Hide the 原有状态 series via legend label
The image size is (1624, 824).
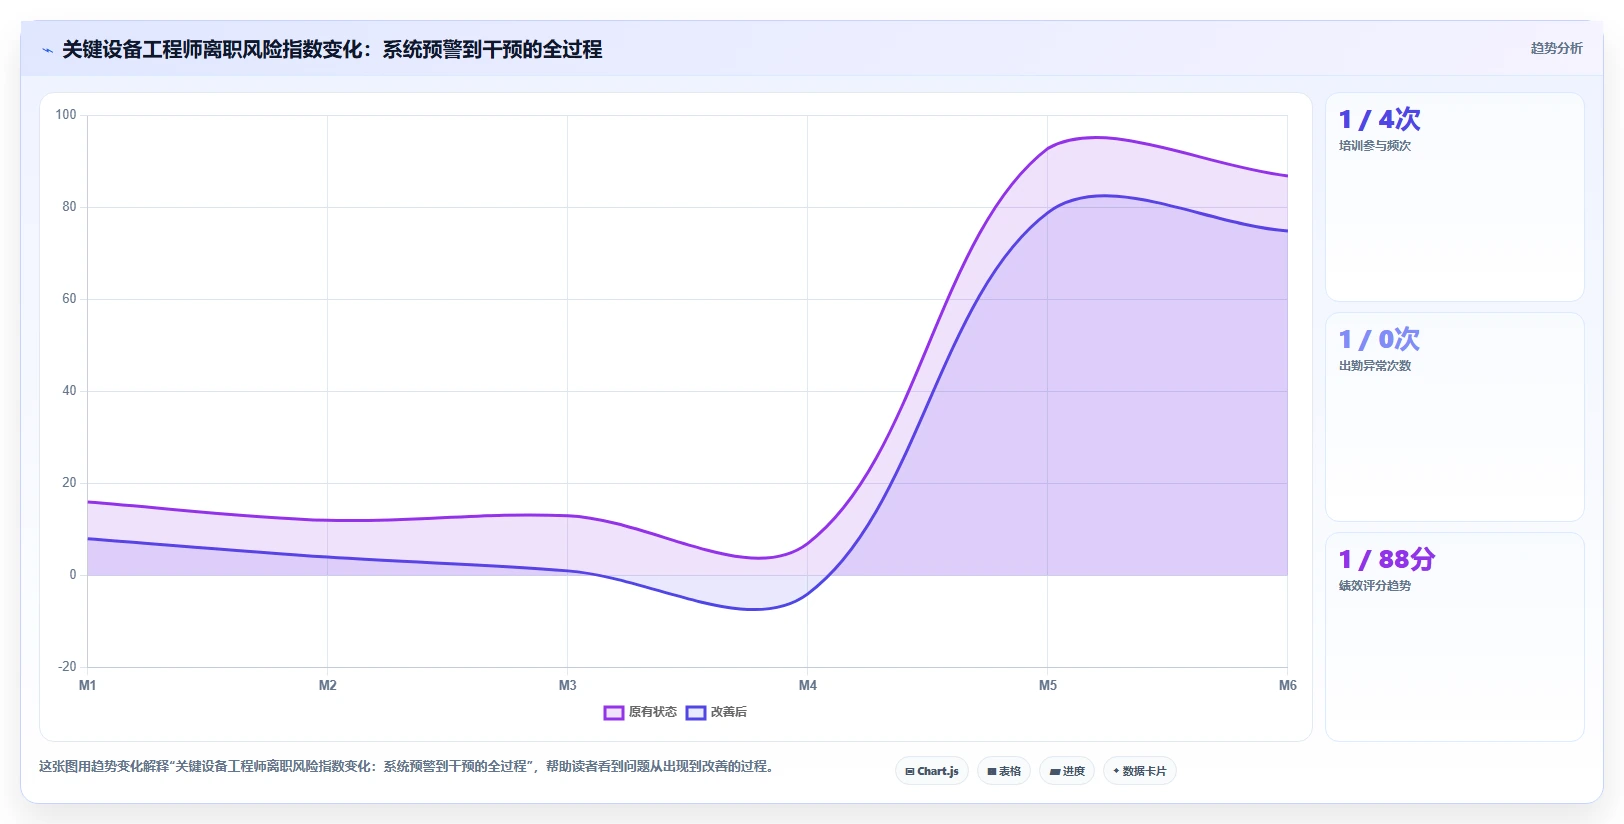(x=653, y=712)
